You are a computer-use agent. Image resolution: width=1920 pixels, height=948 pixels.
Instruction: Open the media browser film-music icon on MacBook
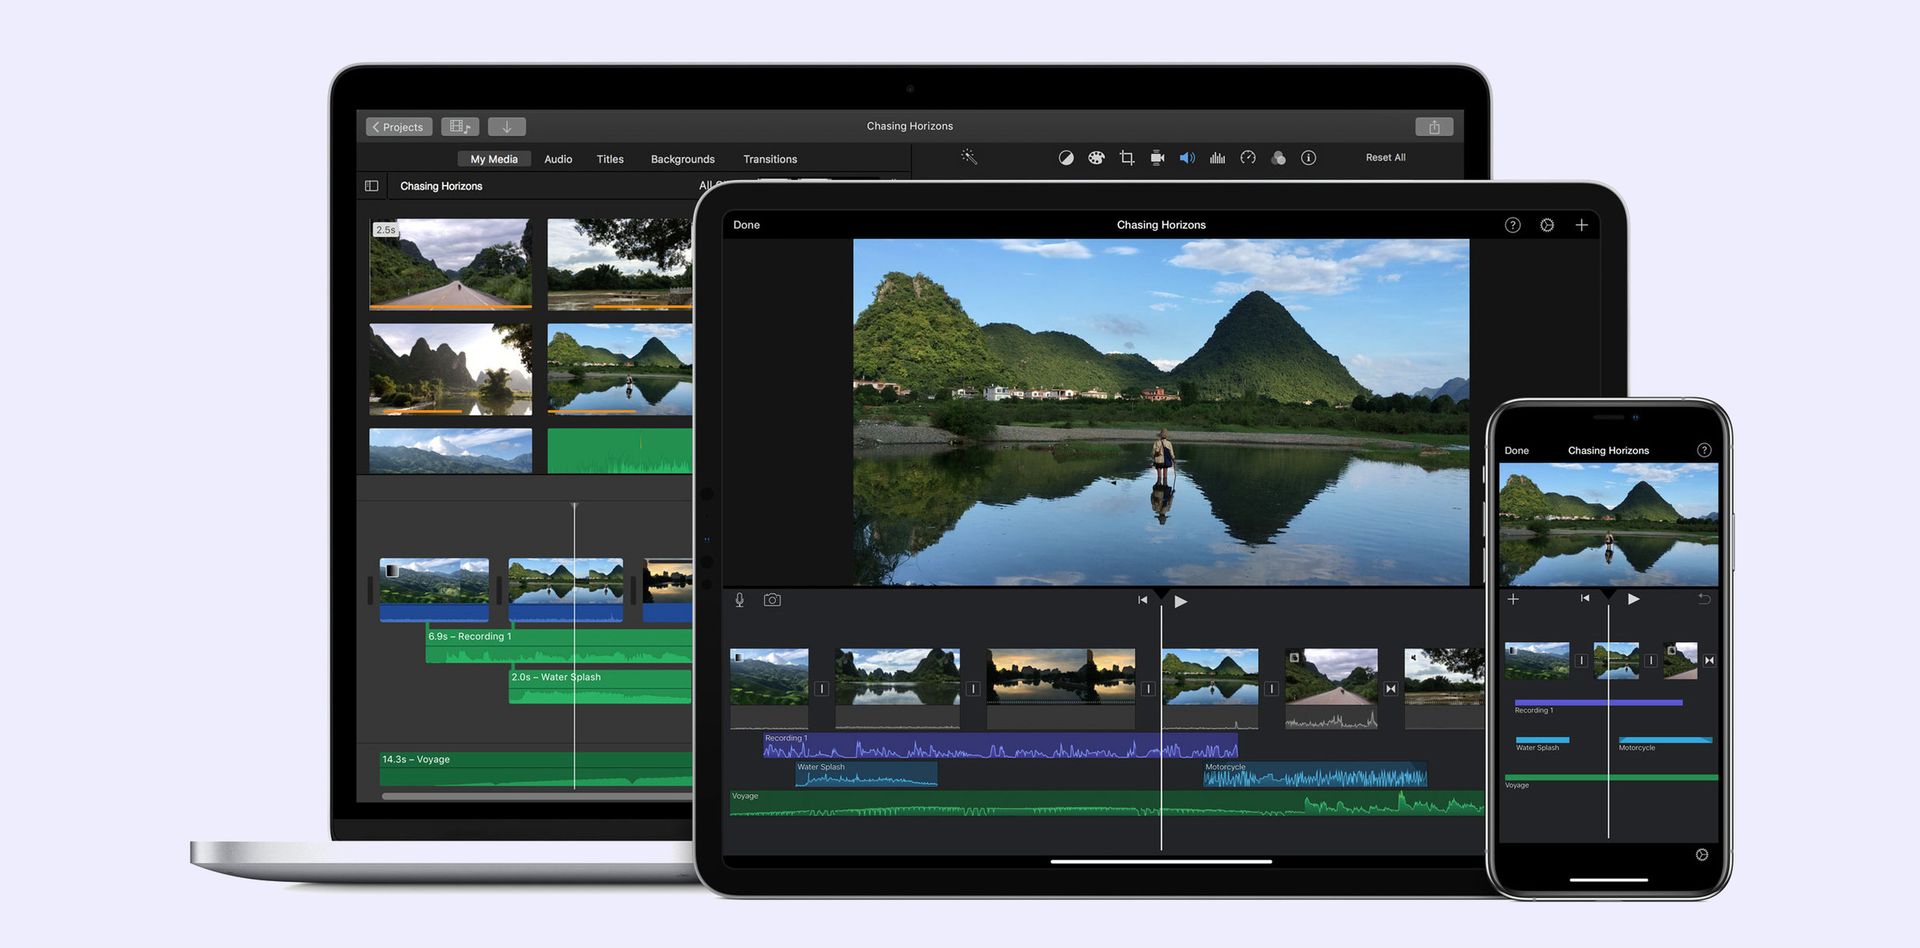click(460, 127)
